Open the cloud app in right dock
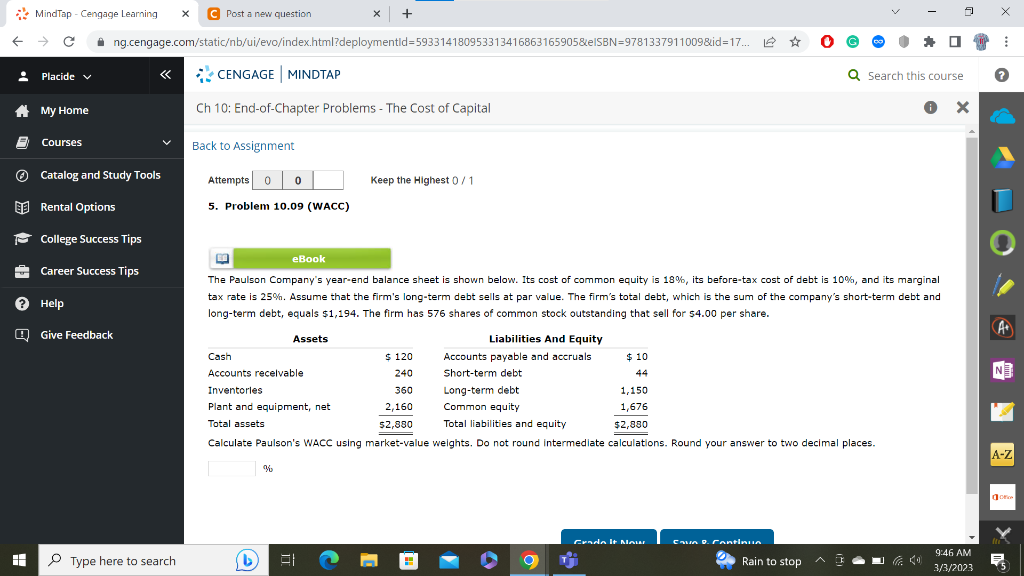The width and height of the screenshot is (1024, 576). click(x=1002, y=117)
